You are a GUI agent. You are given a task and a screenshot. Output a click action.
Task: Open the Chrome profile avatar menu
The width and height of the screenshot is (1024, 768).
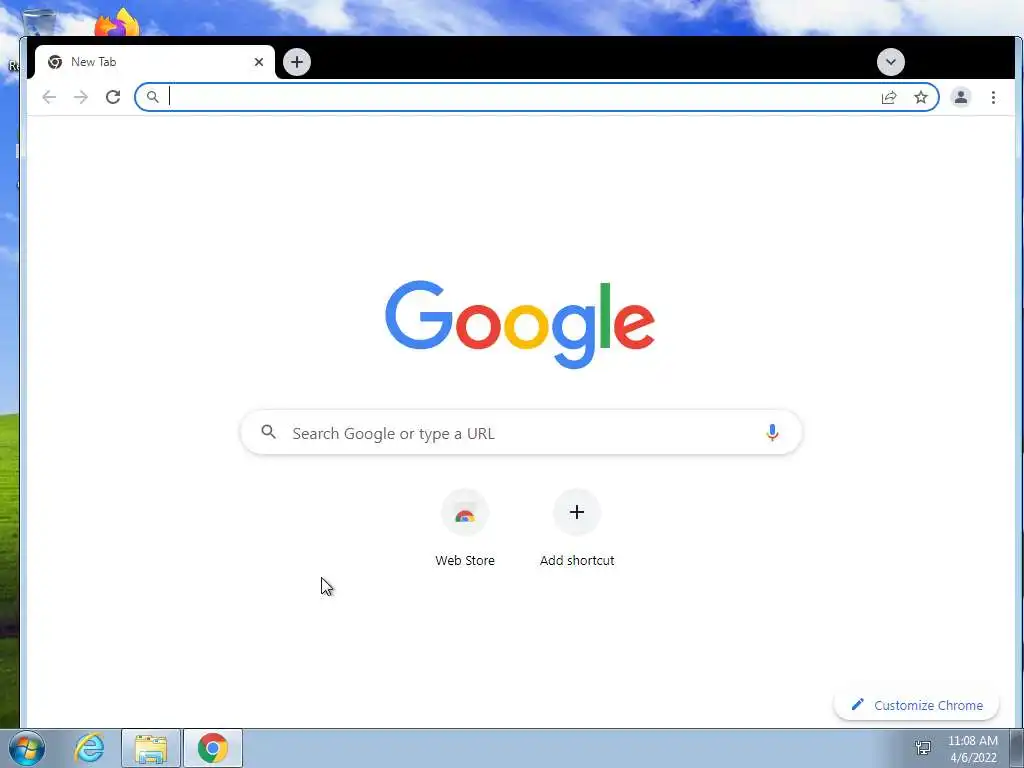coord(961,97)
